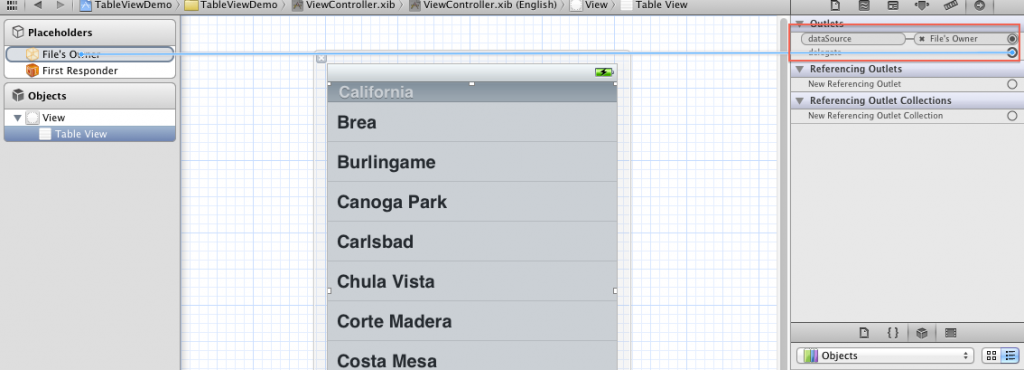Open the File inspector tab

tap(835, 5)
